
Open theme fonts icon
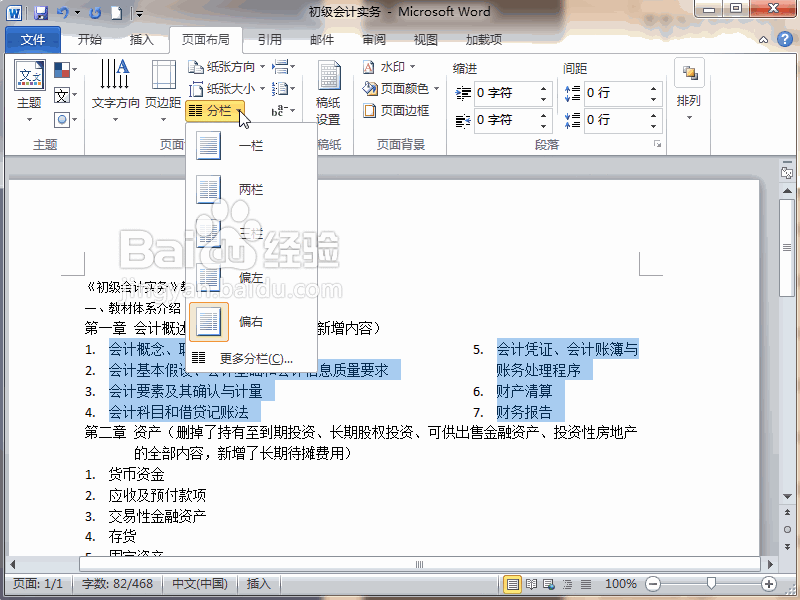pos(65,95)
